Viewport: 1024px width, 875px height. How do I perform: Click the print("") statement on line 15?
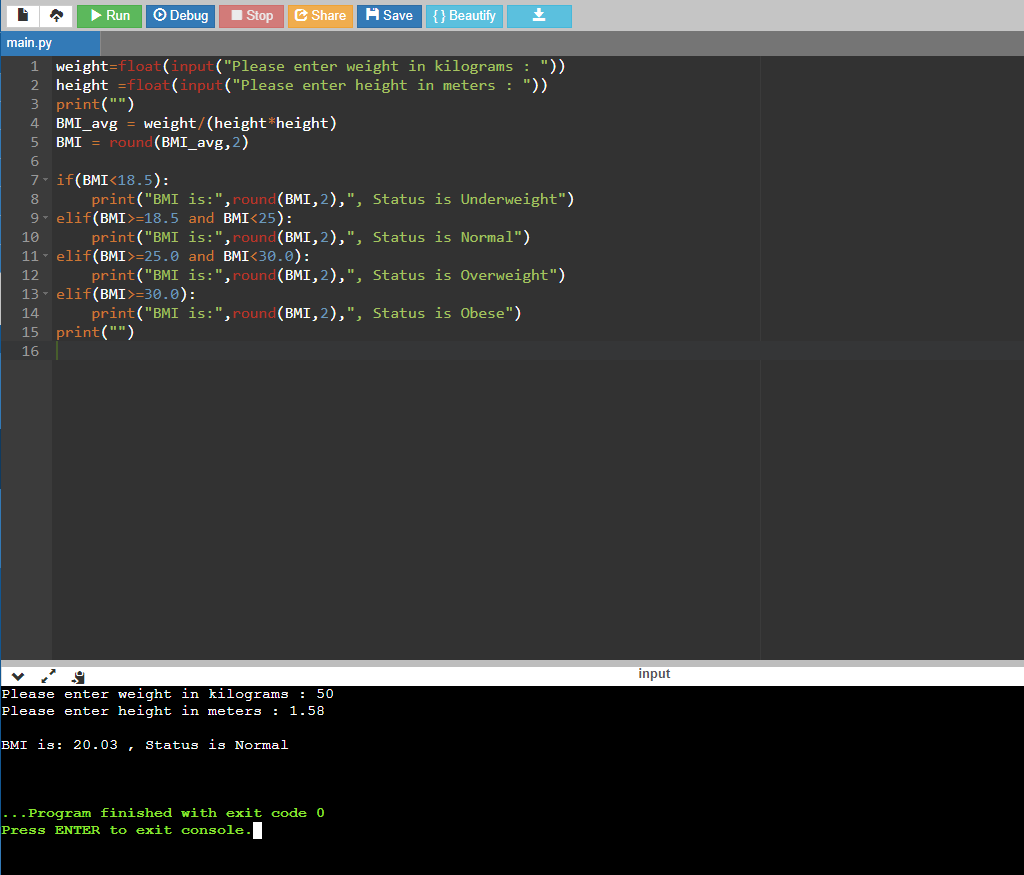95,332
